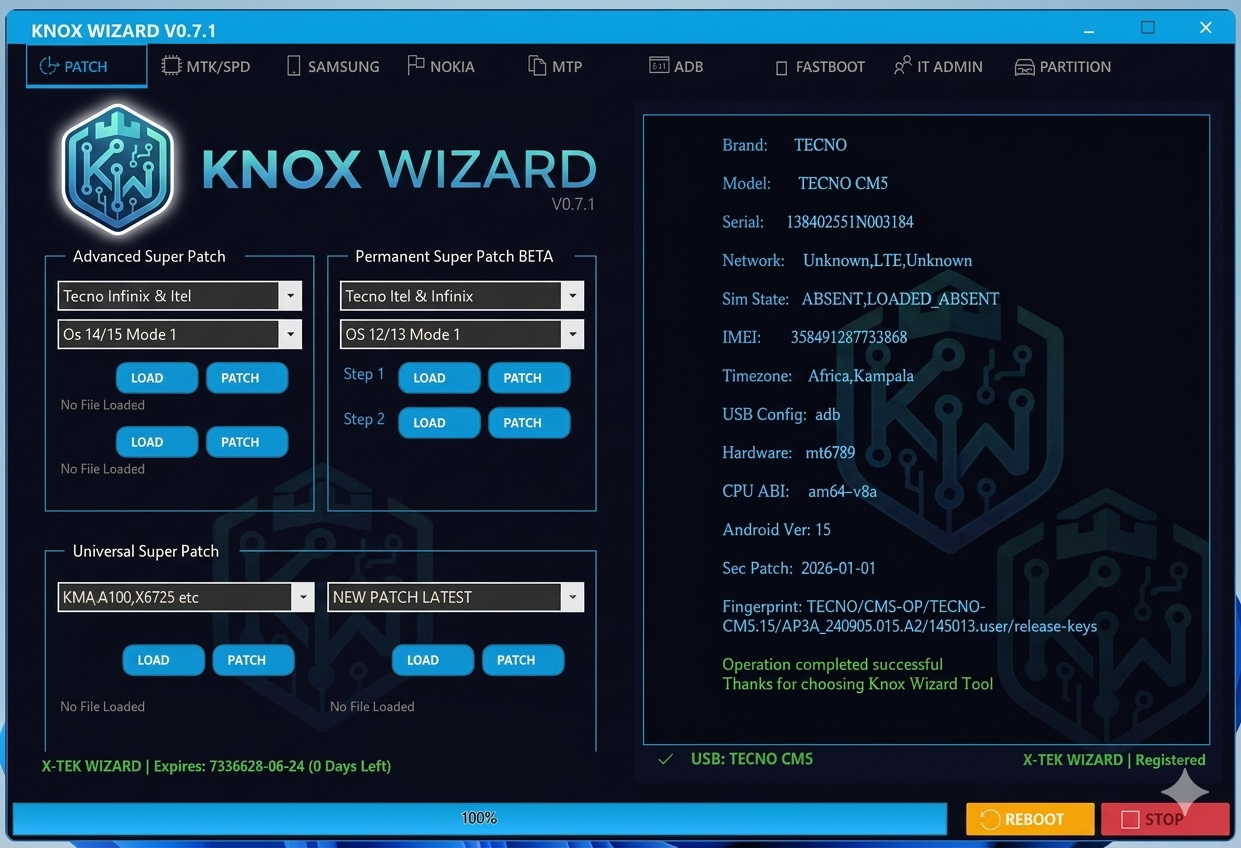Click the Operation completed successful message
The width and height of the screenshot is (1241, 848).
point(833,664)
